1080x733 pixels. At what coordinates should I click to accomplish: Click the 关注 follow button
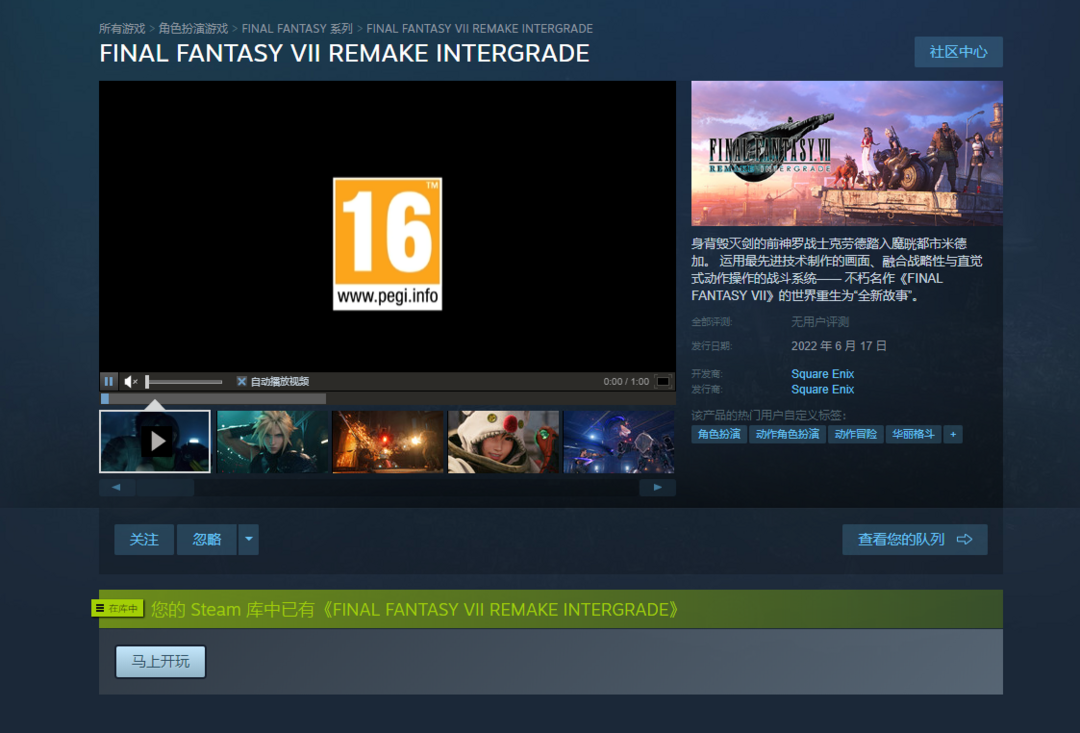pos(144,539)
